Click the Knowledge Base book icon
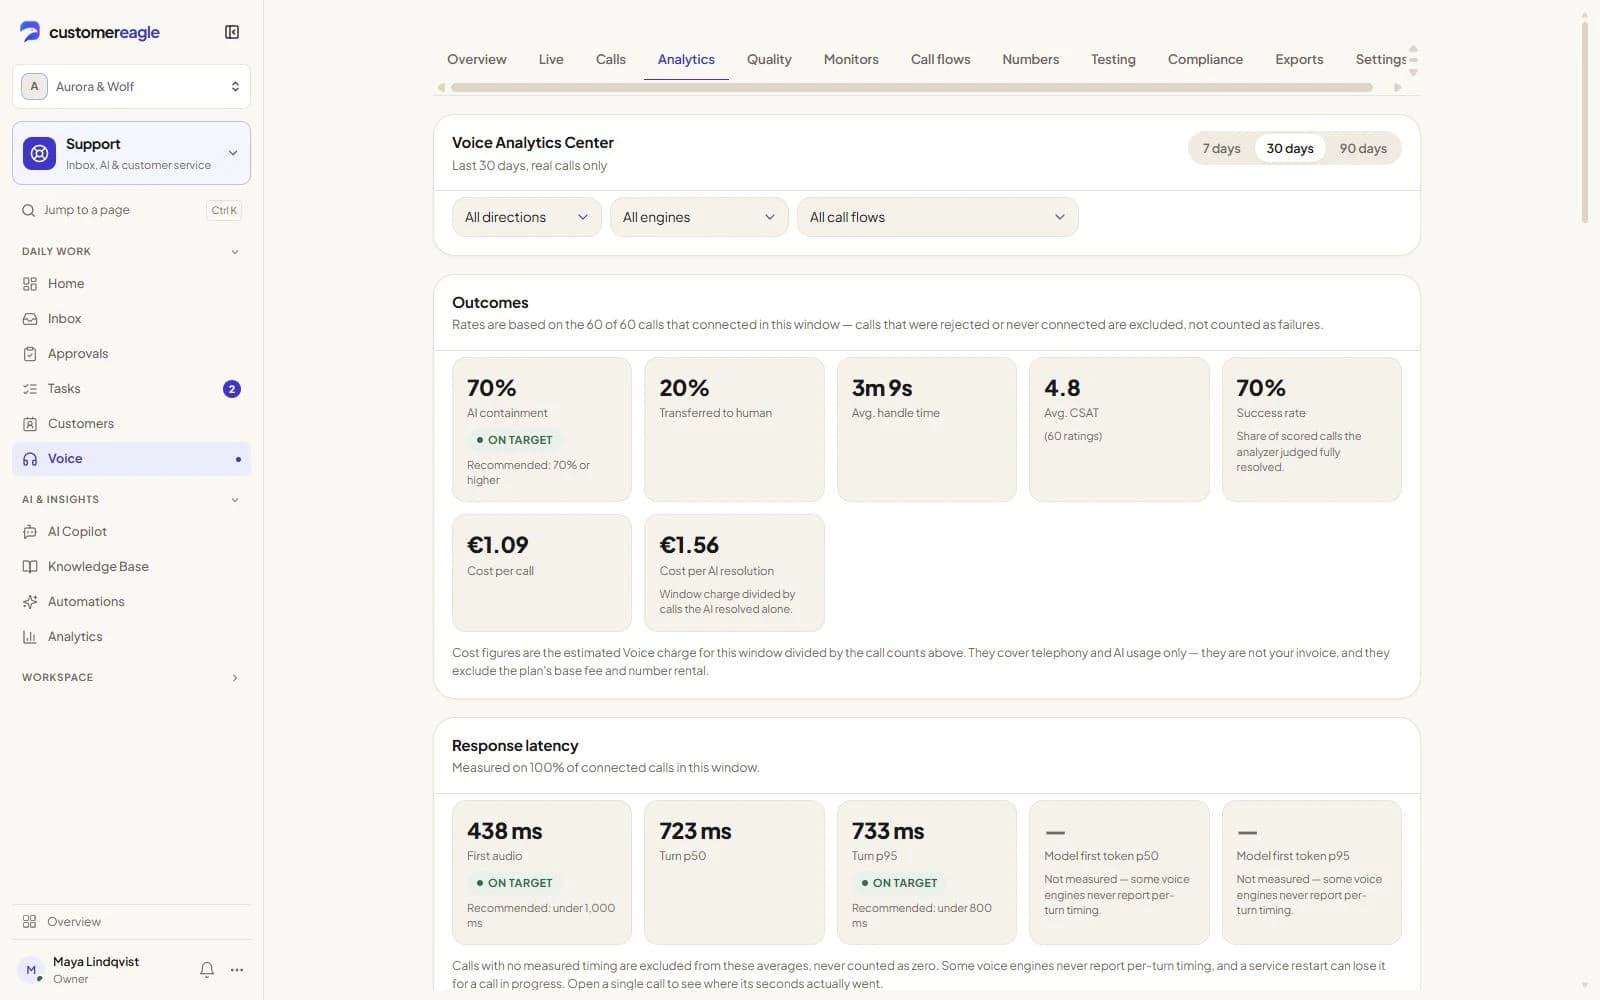Screen dimensions: 1600x1000 coord(30,567)
